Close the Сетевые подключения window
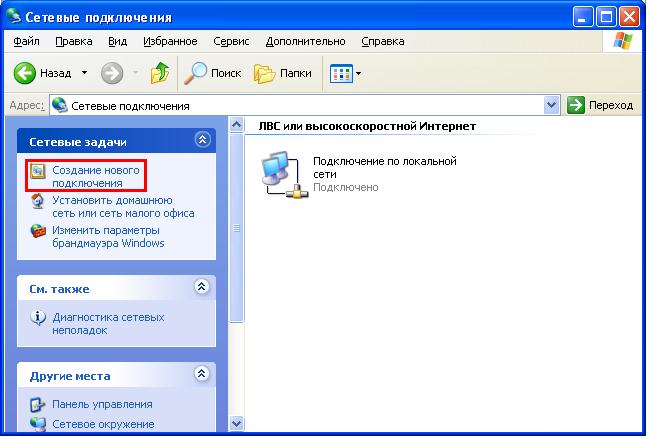651x439 pixels. tap(629, 17)
